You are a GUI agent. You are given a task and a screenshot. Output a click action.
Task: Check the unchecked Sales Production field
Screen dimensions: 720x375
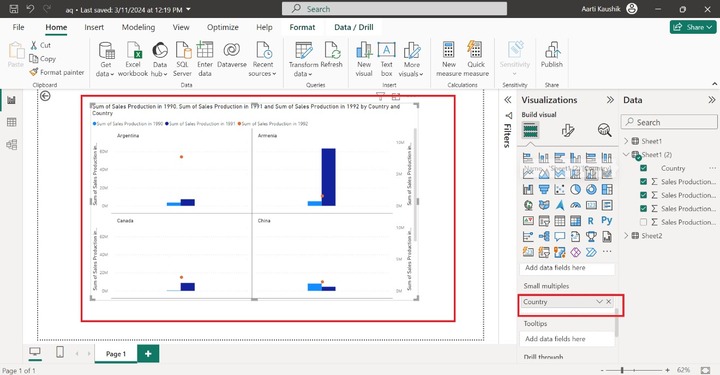click(x=643, y=222)
